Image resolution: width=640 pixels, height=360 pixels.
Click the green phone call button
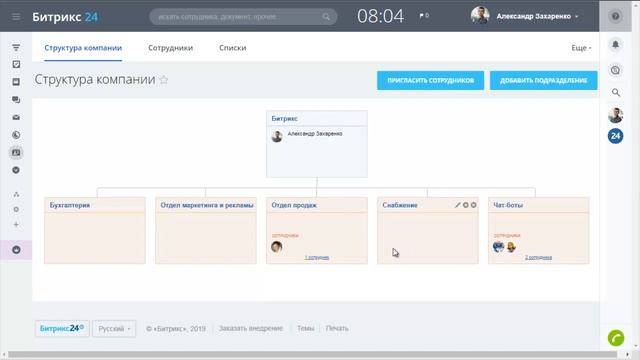click(x=616, y=338)
